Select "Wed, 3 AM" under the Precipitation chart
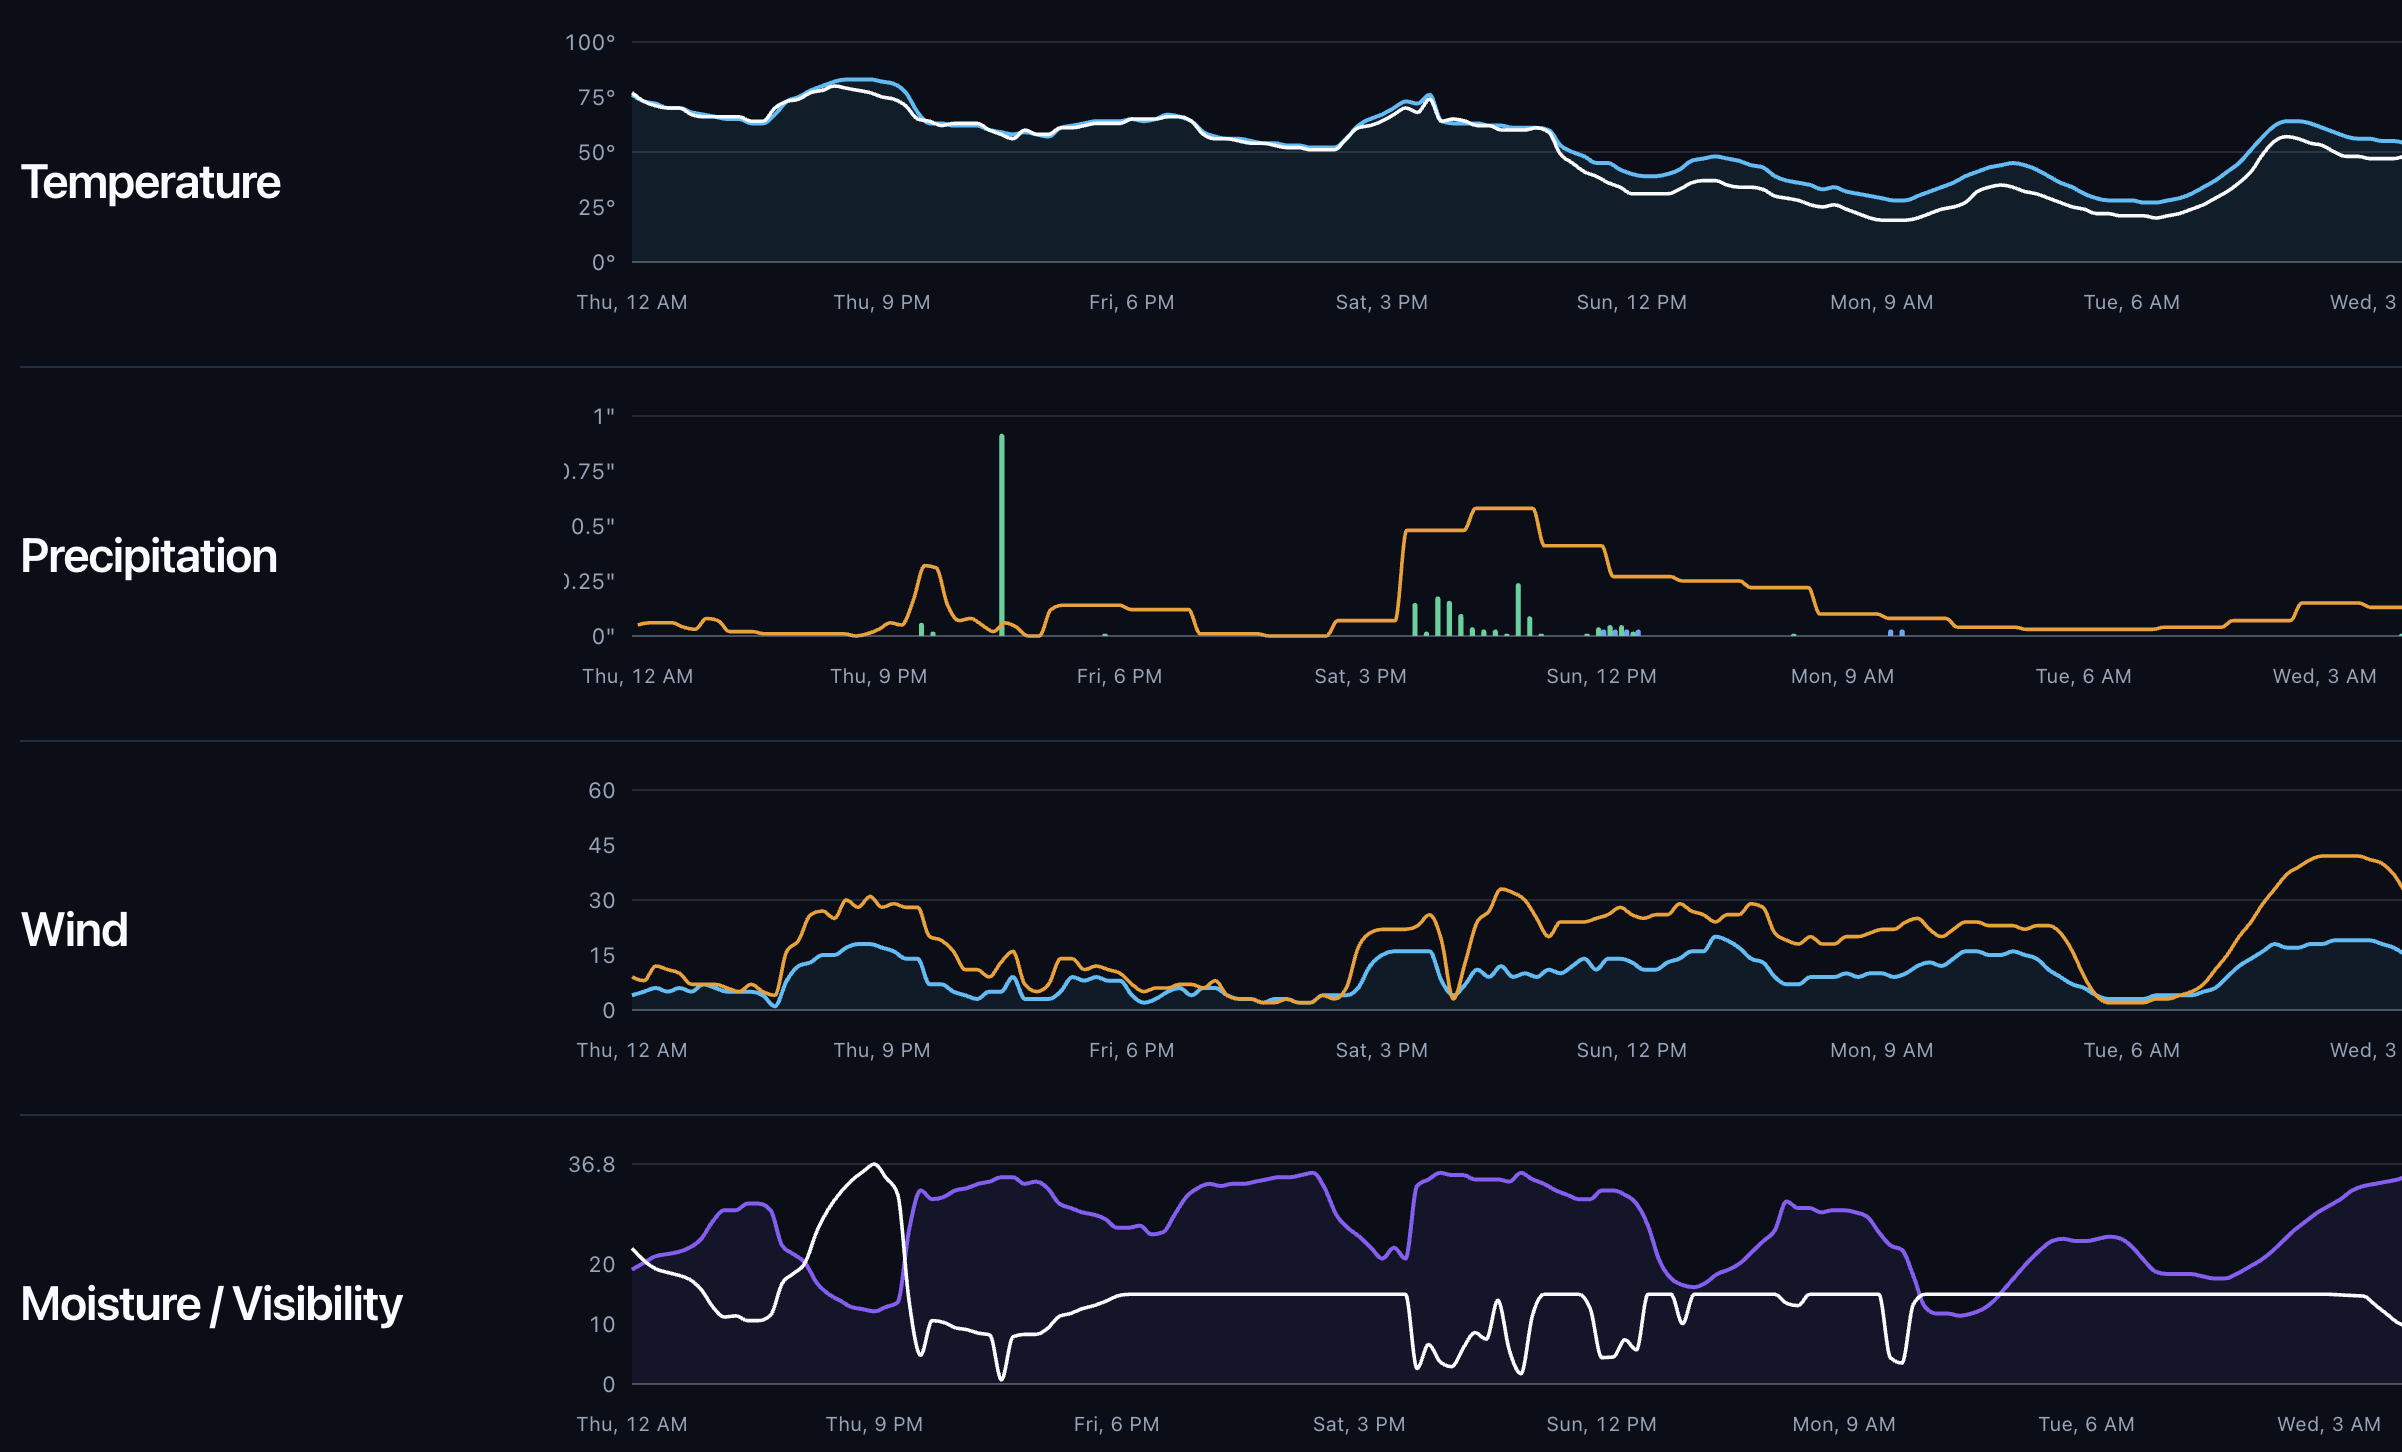Viewport: 2402px width, 1452px height. click(2325, 676)
